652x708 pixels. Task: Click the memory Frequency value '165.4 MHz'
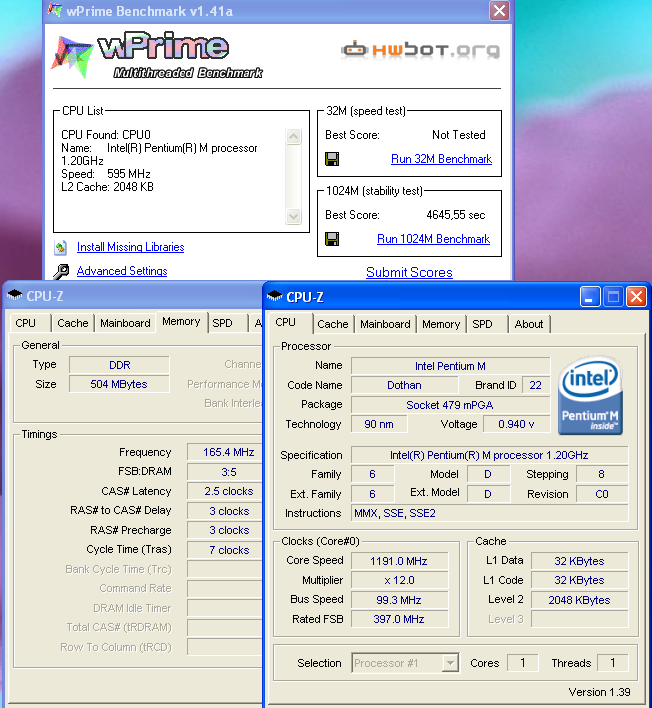click(225, 452)
